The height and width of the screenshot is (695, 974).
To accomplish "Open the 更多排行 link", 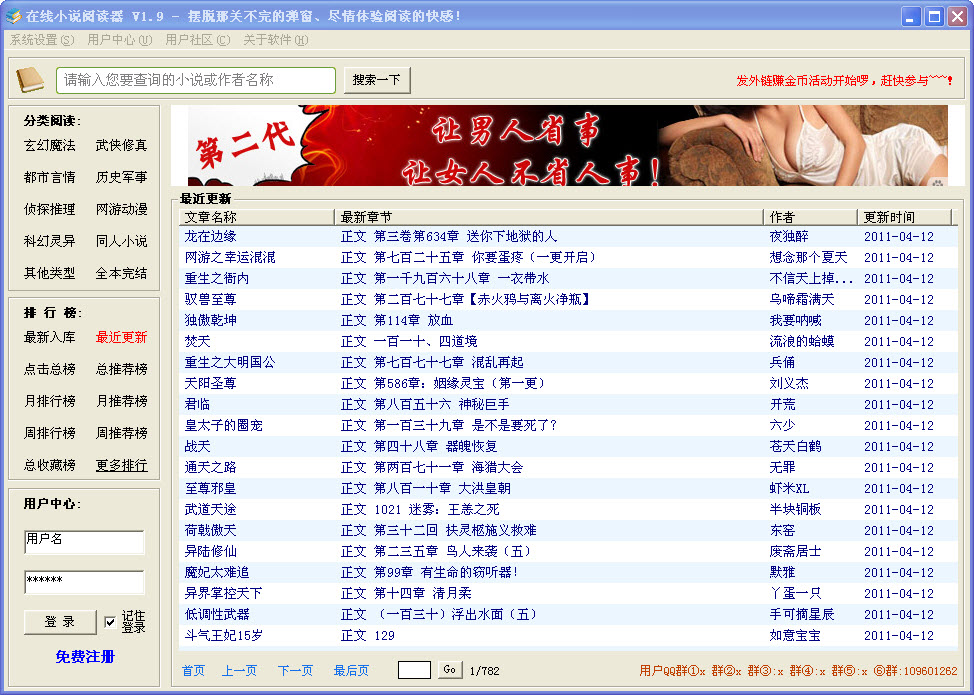I will click(121, 465).
